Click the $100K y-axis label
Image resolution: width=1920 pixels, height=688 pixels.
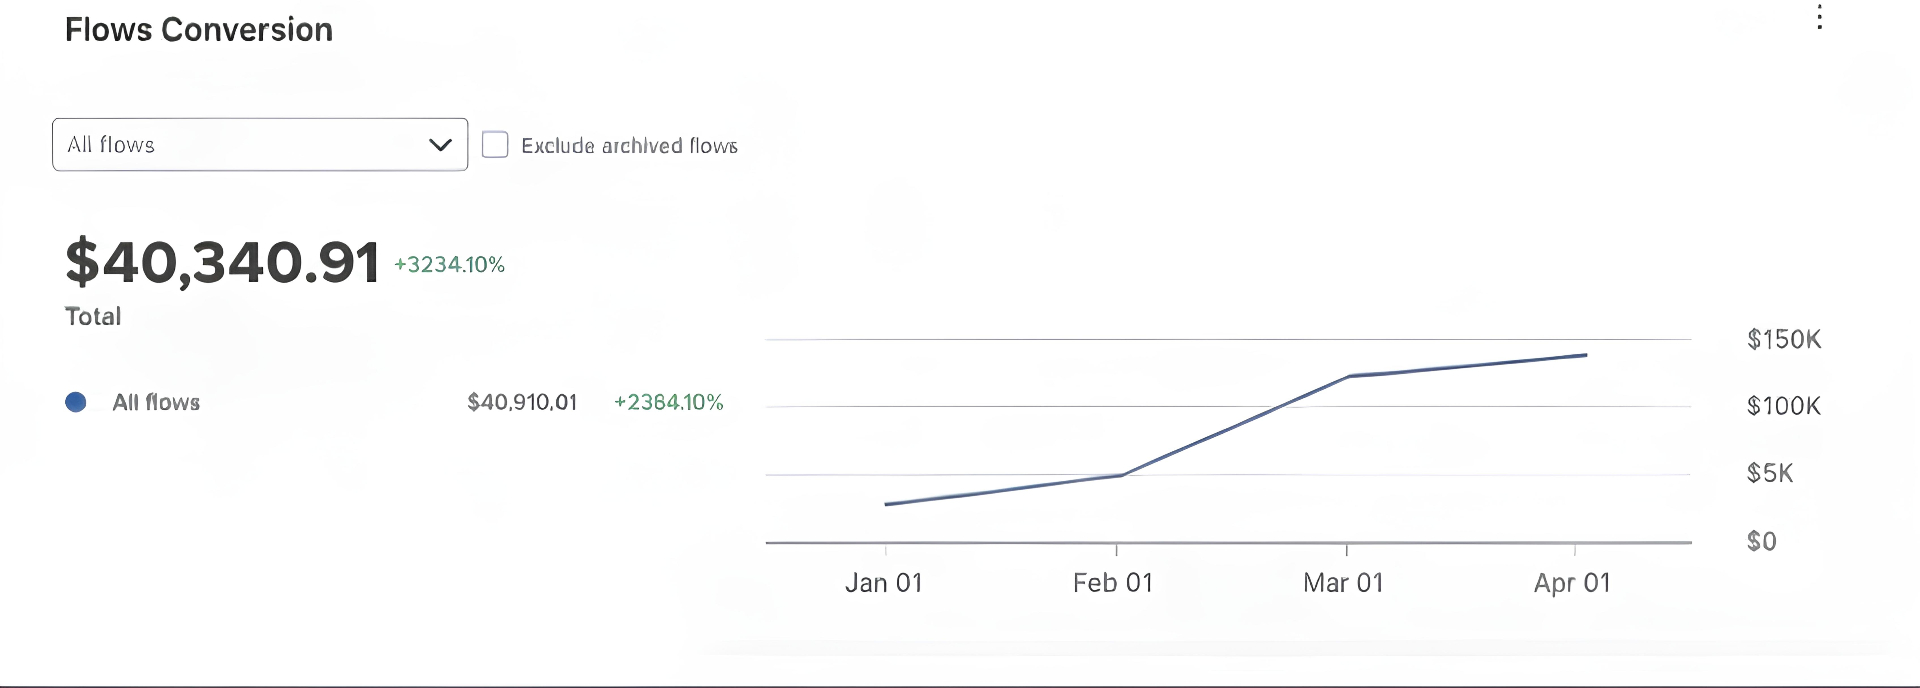coord(1784,406)
